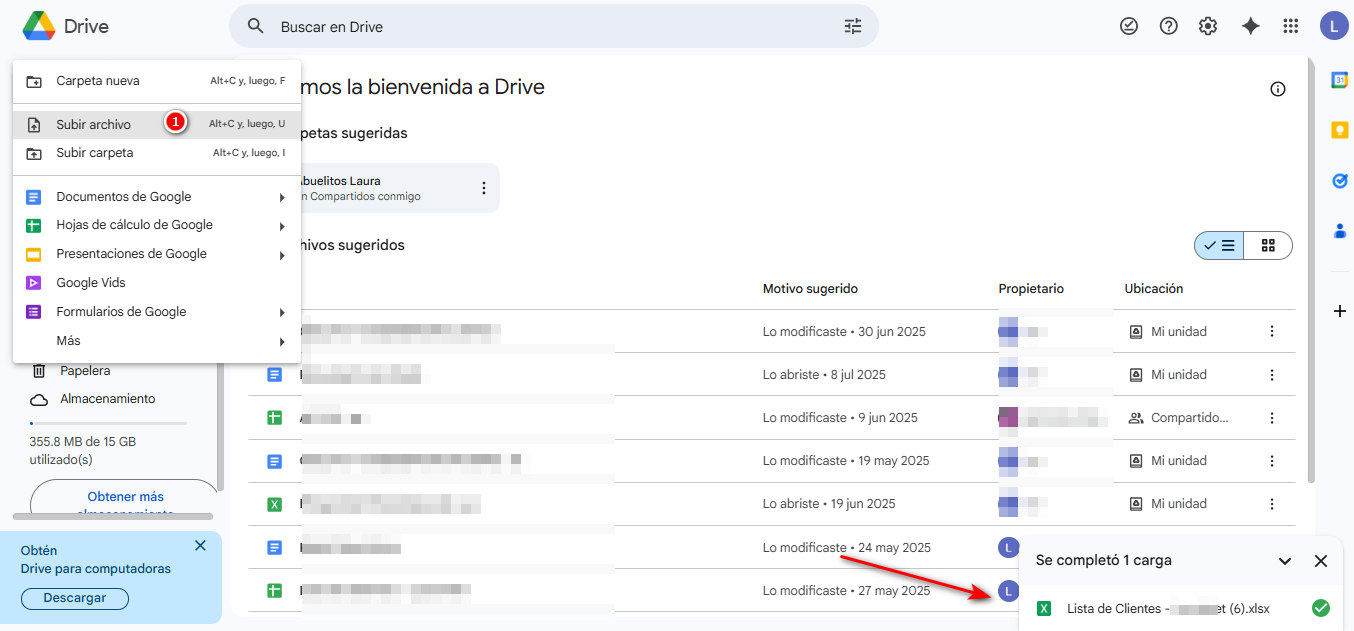Click the Descargar button

pos(75,598)
